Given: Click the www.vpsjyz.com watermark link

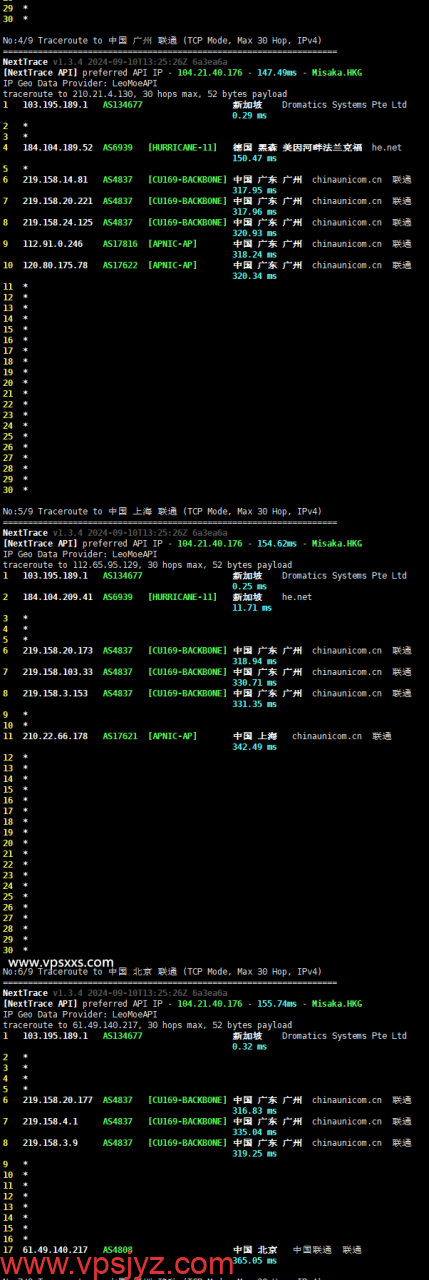Looking at the screenshot, I should coord(118,1264).
